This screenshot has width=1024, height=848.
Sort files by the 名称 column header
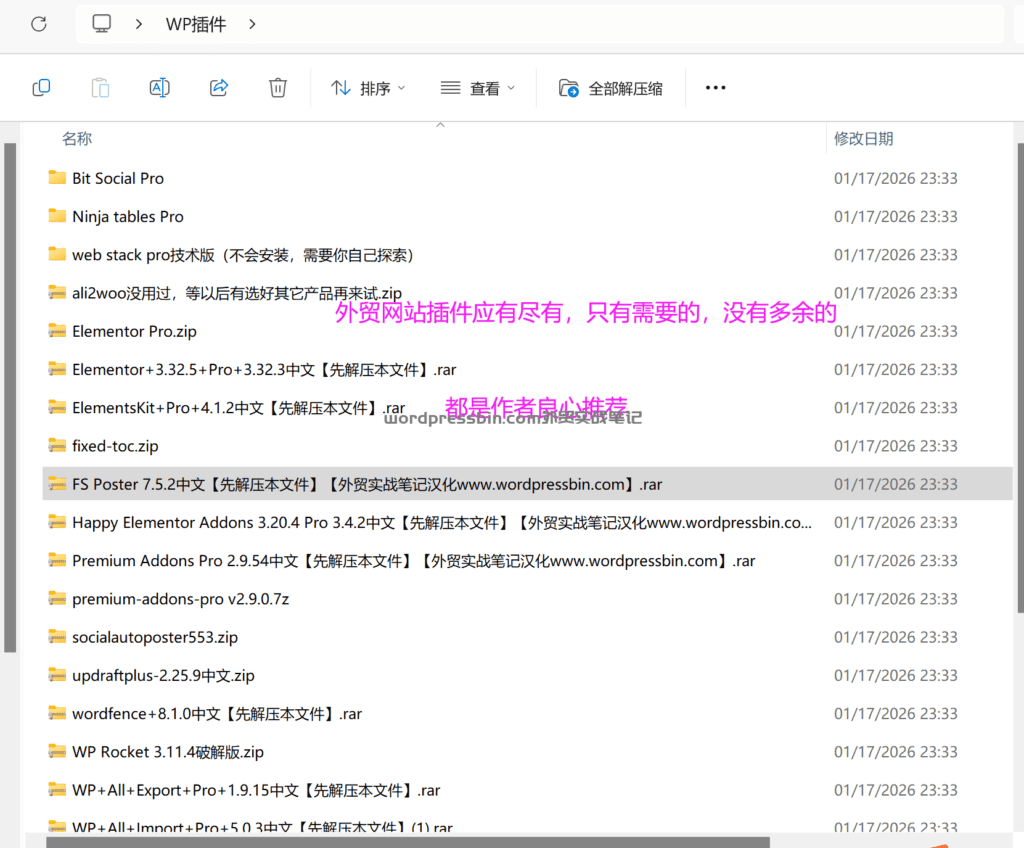pos(77,138)
